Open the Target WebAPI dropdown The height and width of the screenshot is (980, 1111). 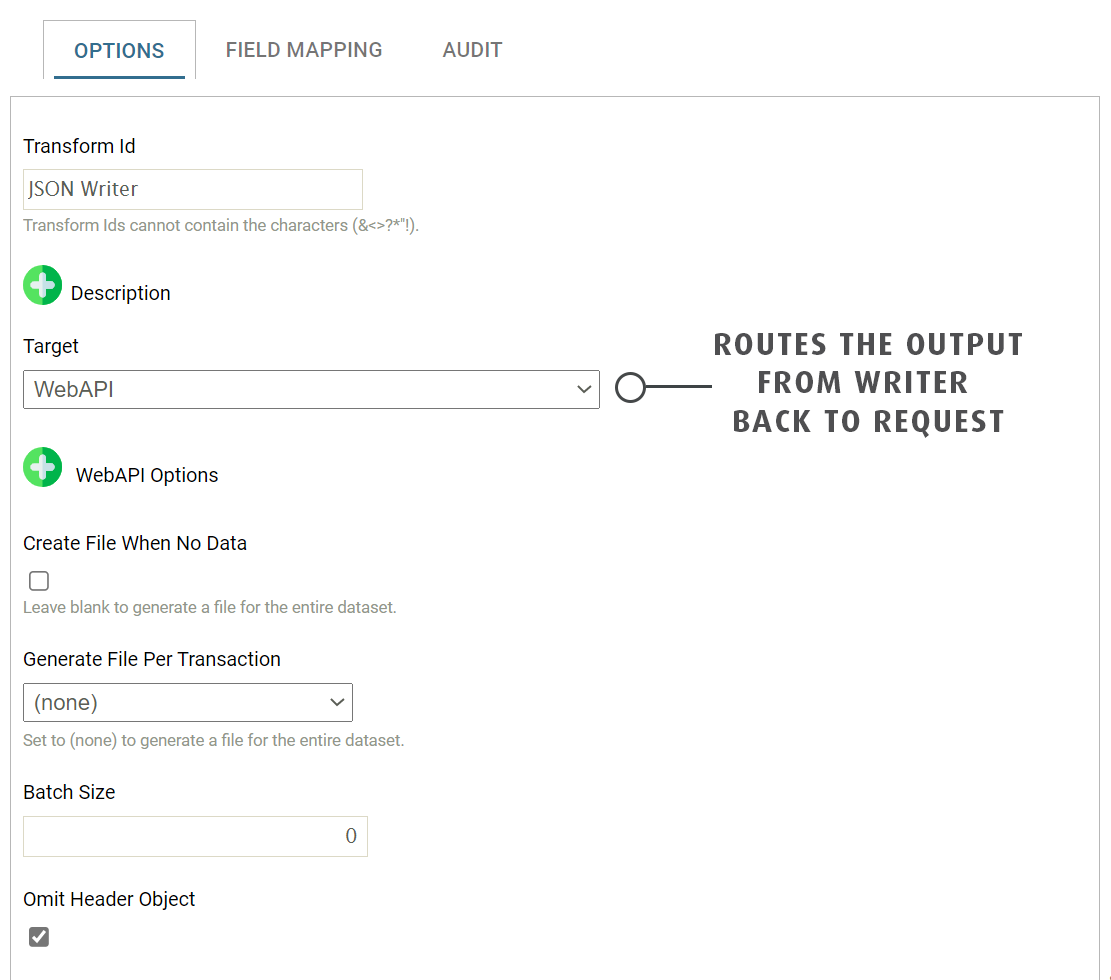(x=311, y=390)
